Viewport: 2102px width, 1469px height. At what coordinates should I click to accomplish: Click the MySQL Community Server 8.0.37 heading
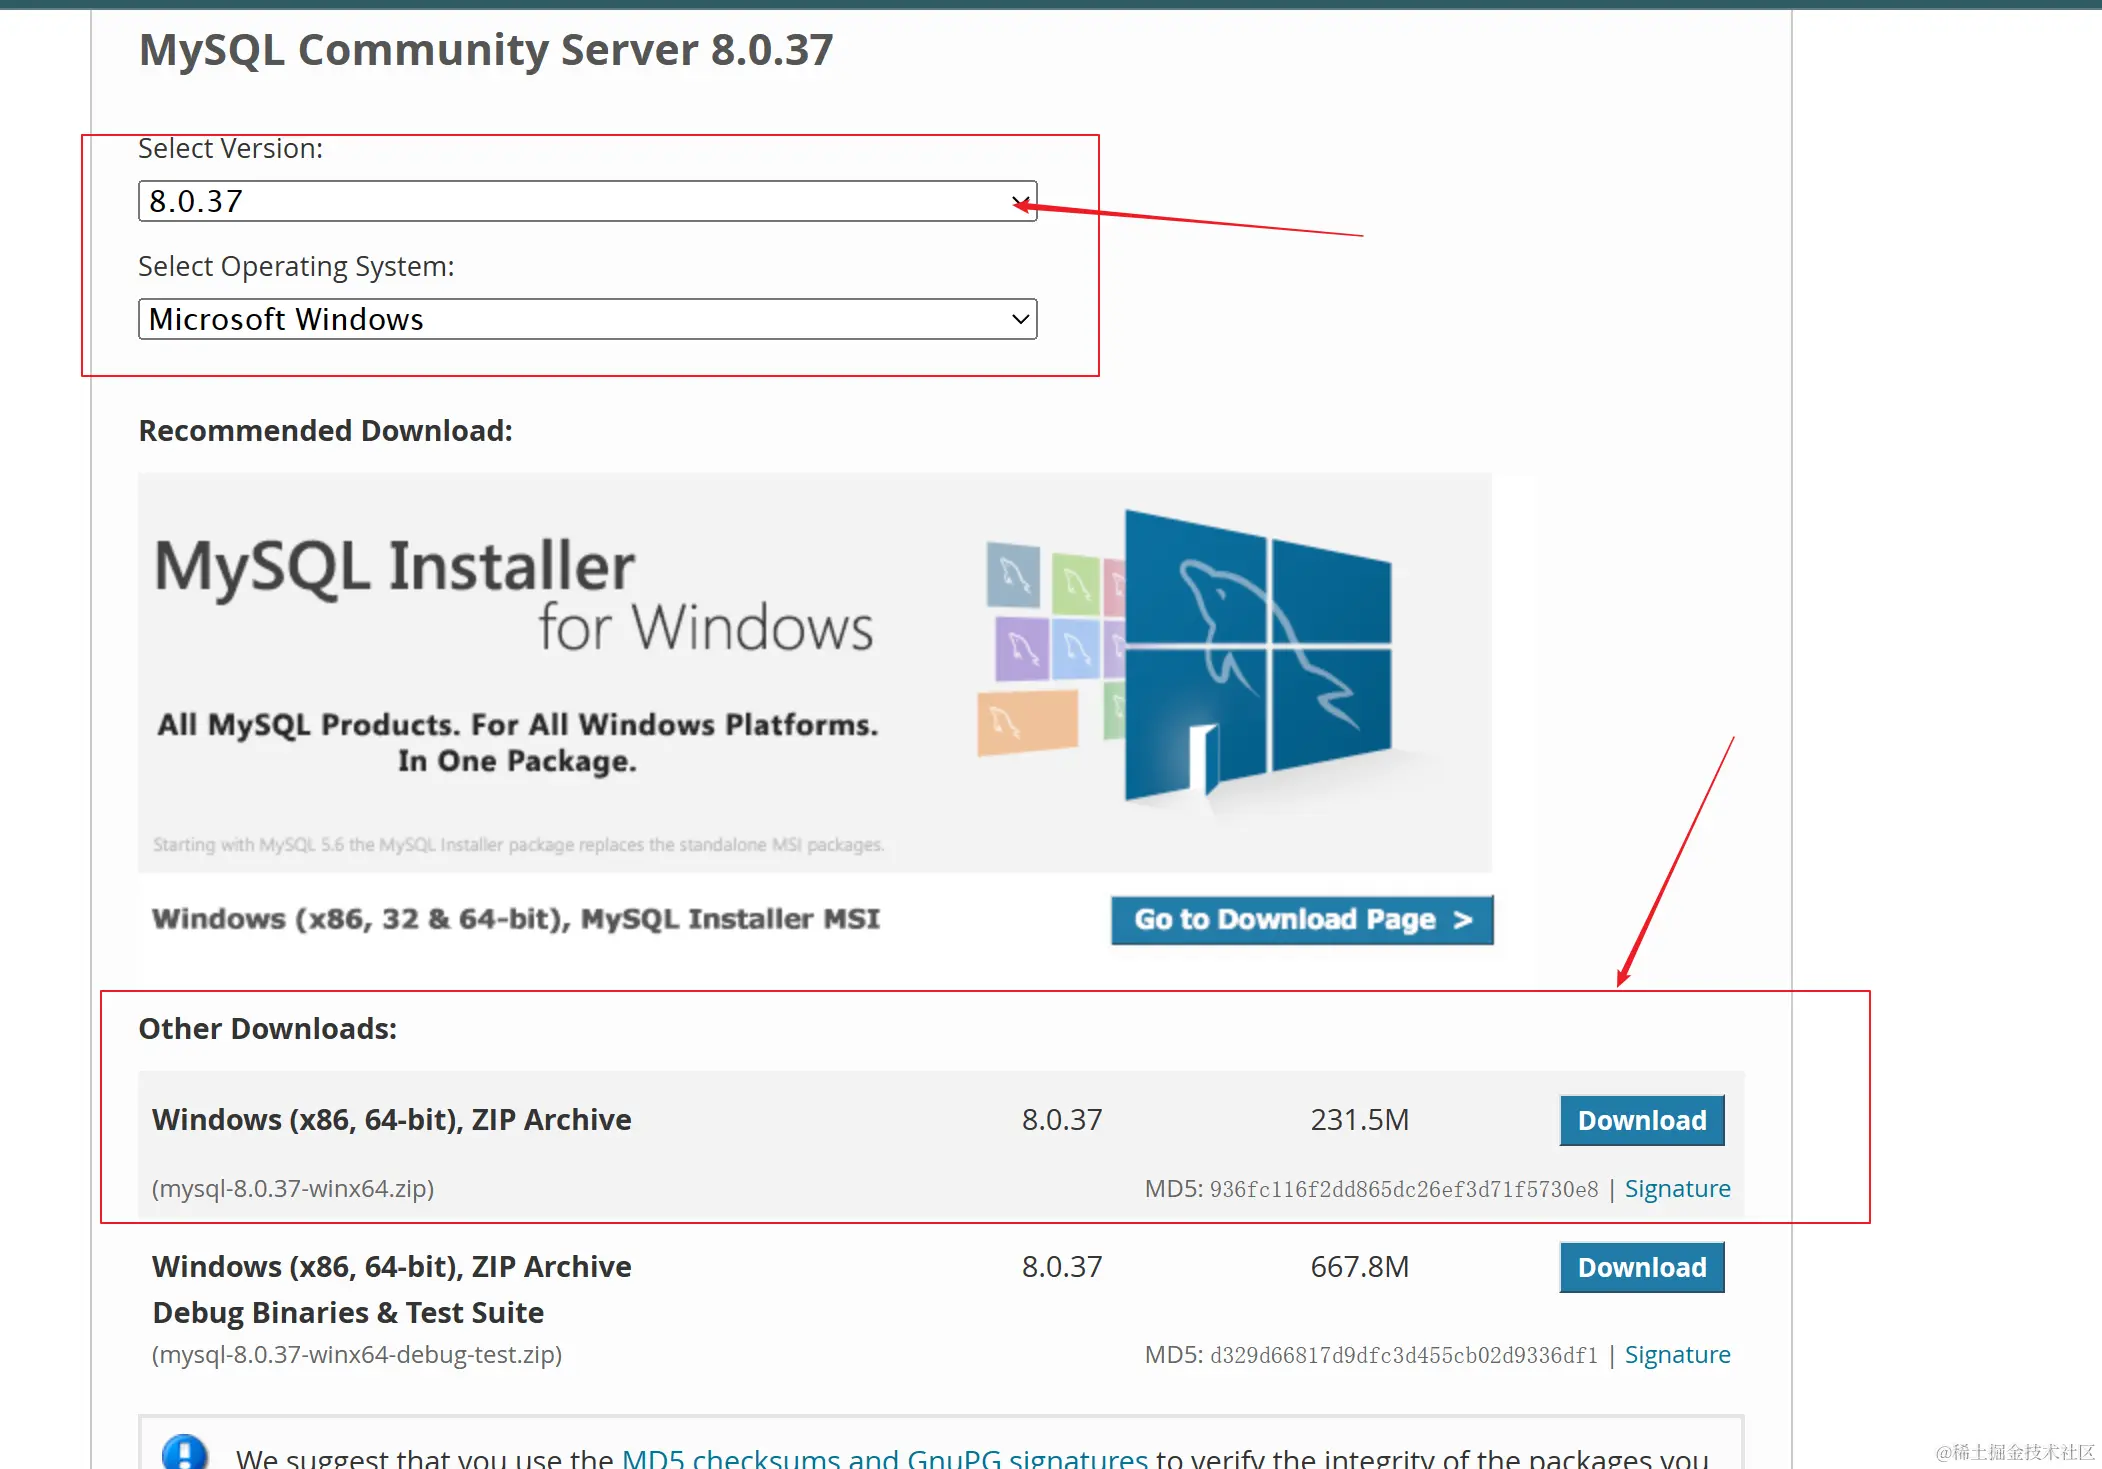click(x=486, y=49)
